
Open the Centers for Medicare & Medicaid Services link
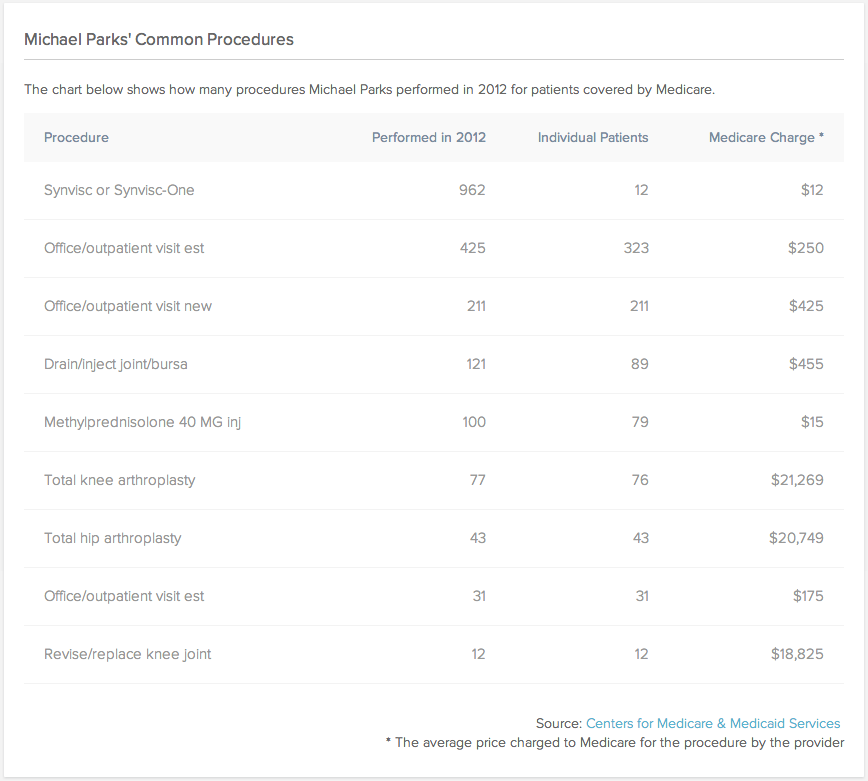coord(713,723)
